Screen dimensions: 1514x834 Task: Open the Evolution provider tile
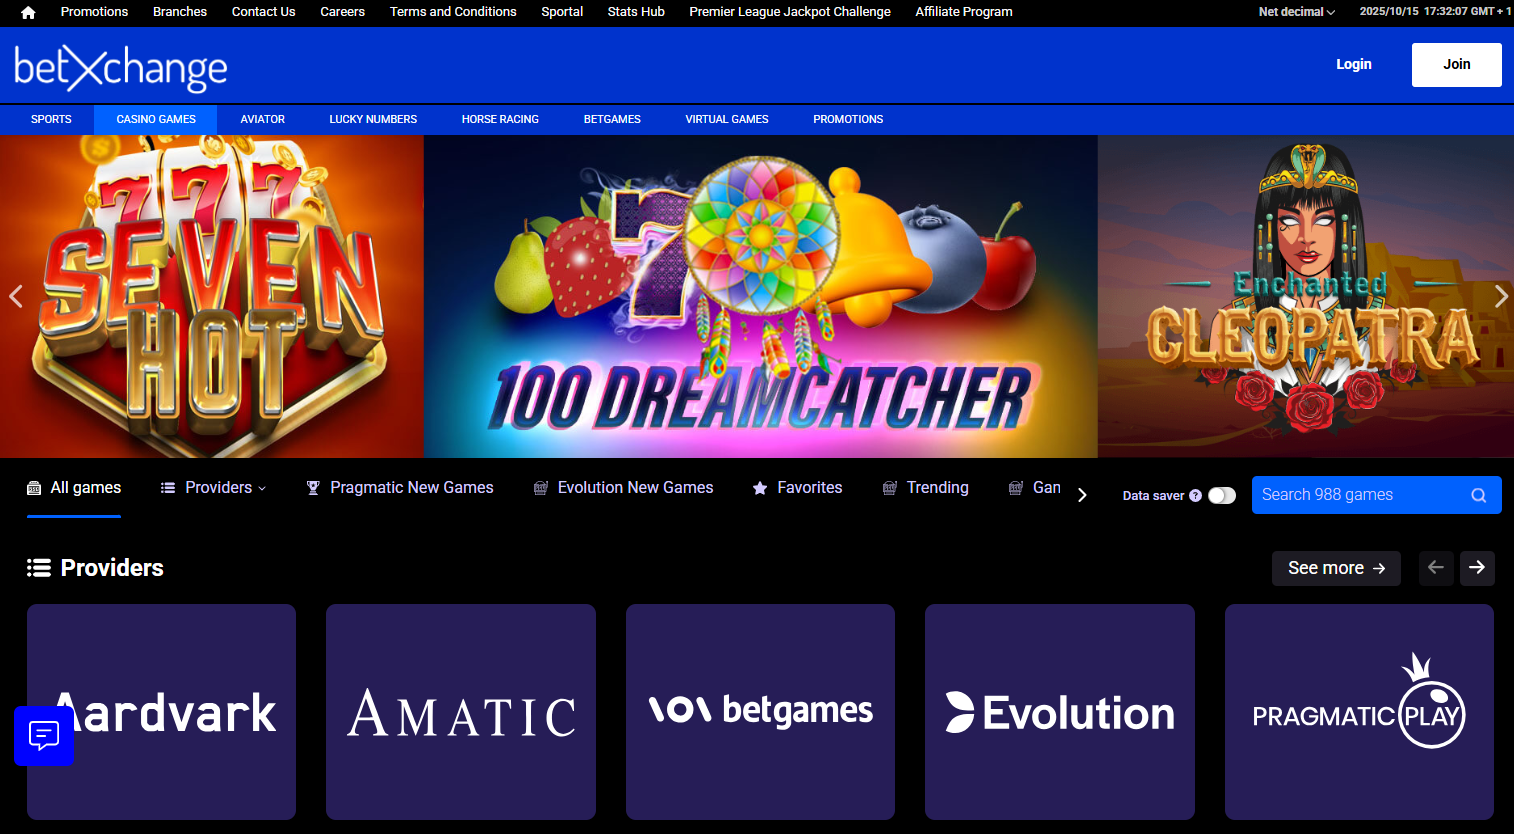click(x=1059, y=712)
